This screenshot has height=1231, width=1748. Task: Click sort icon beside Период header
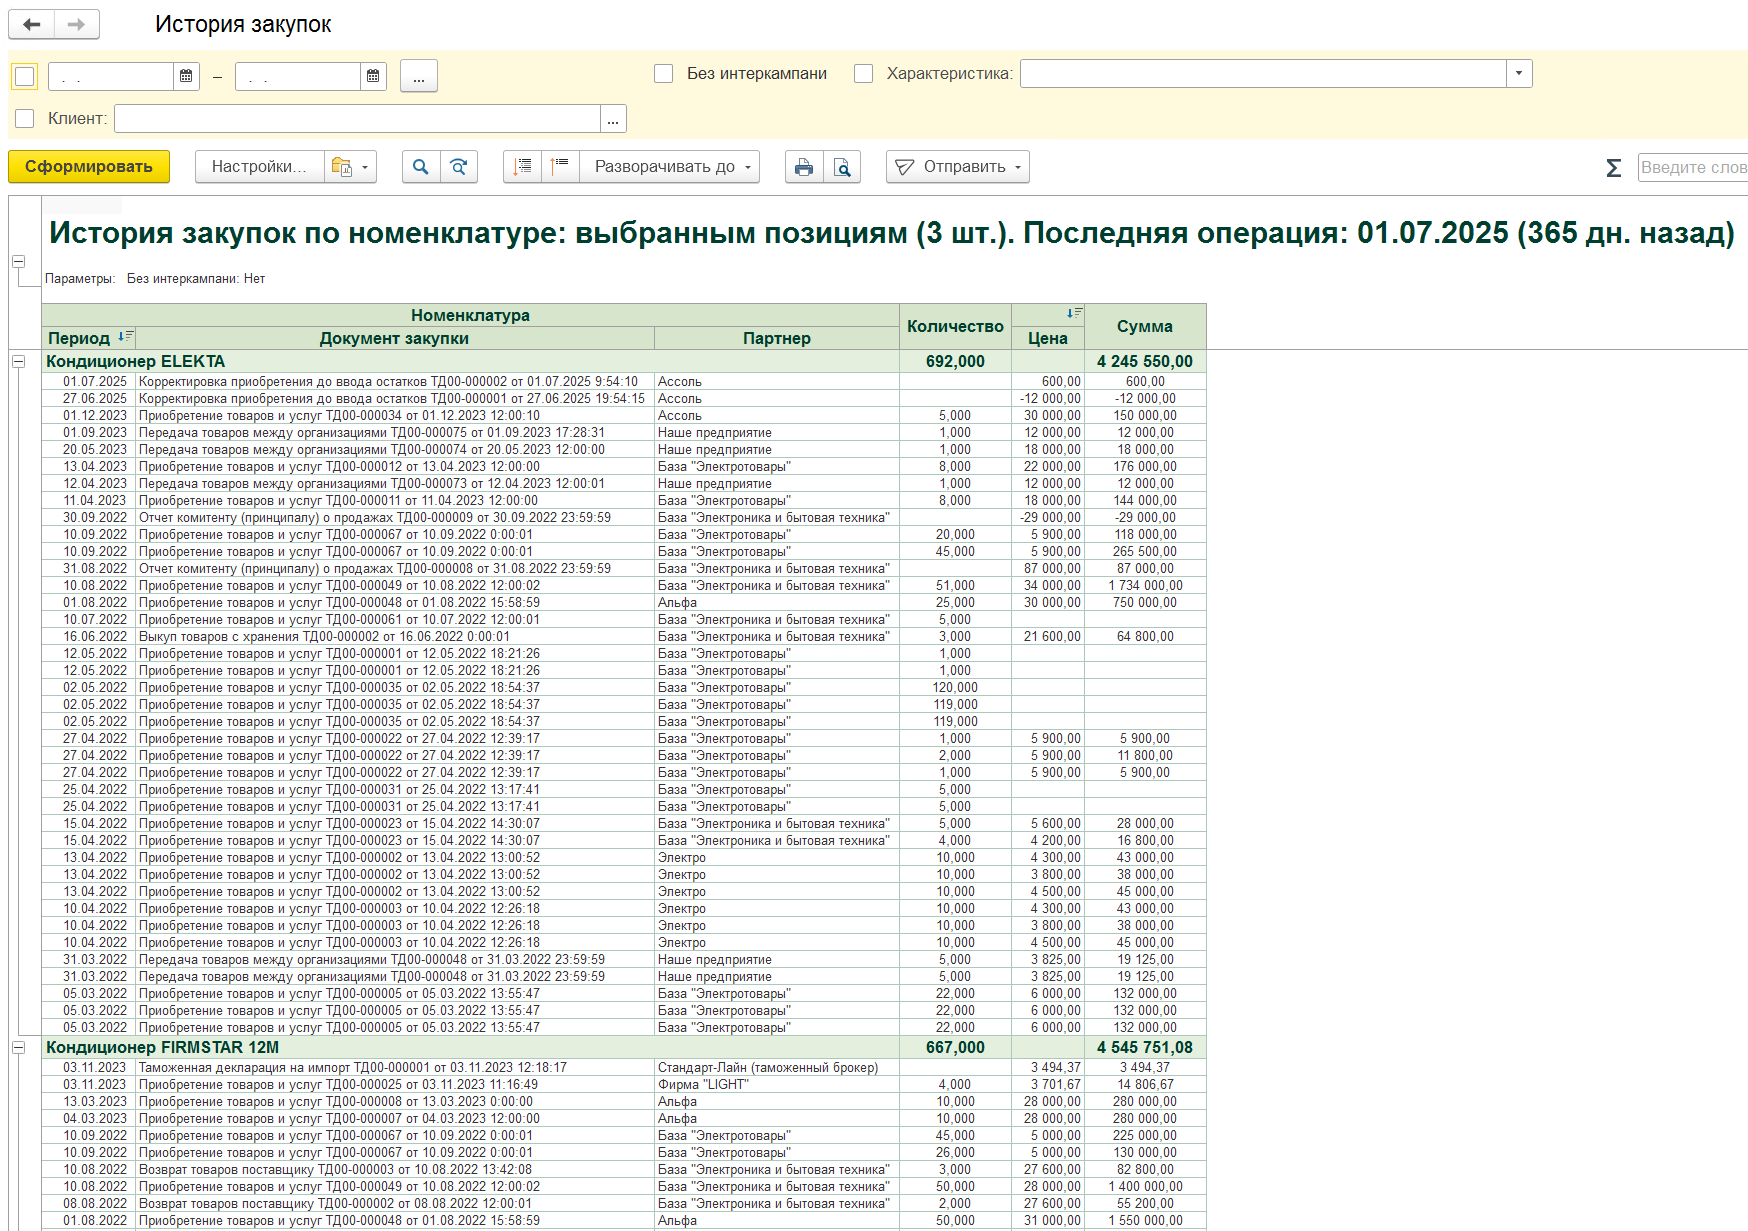(125, 337)
